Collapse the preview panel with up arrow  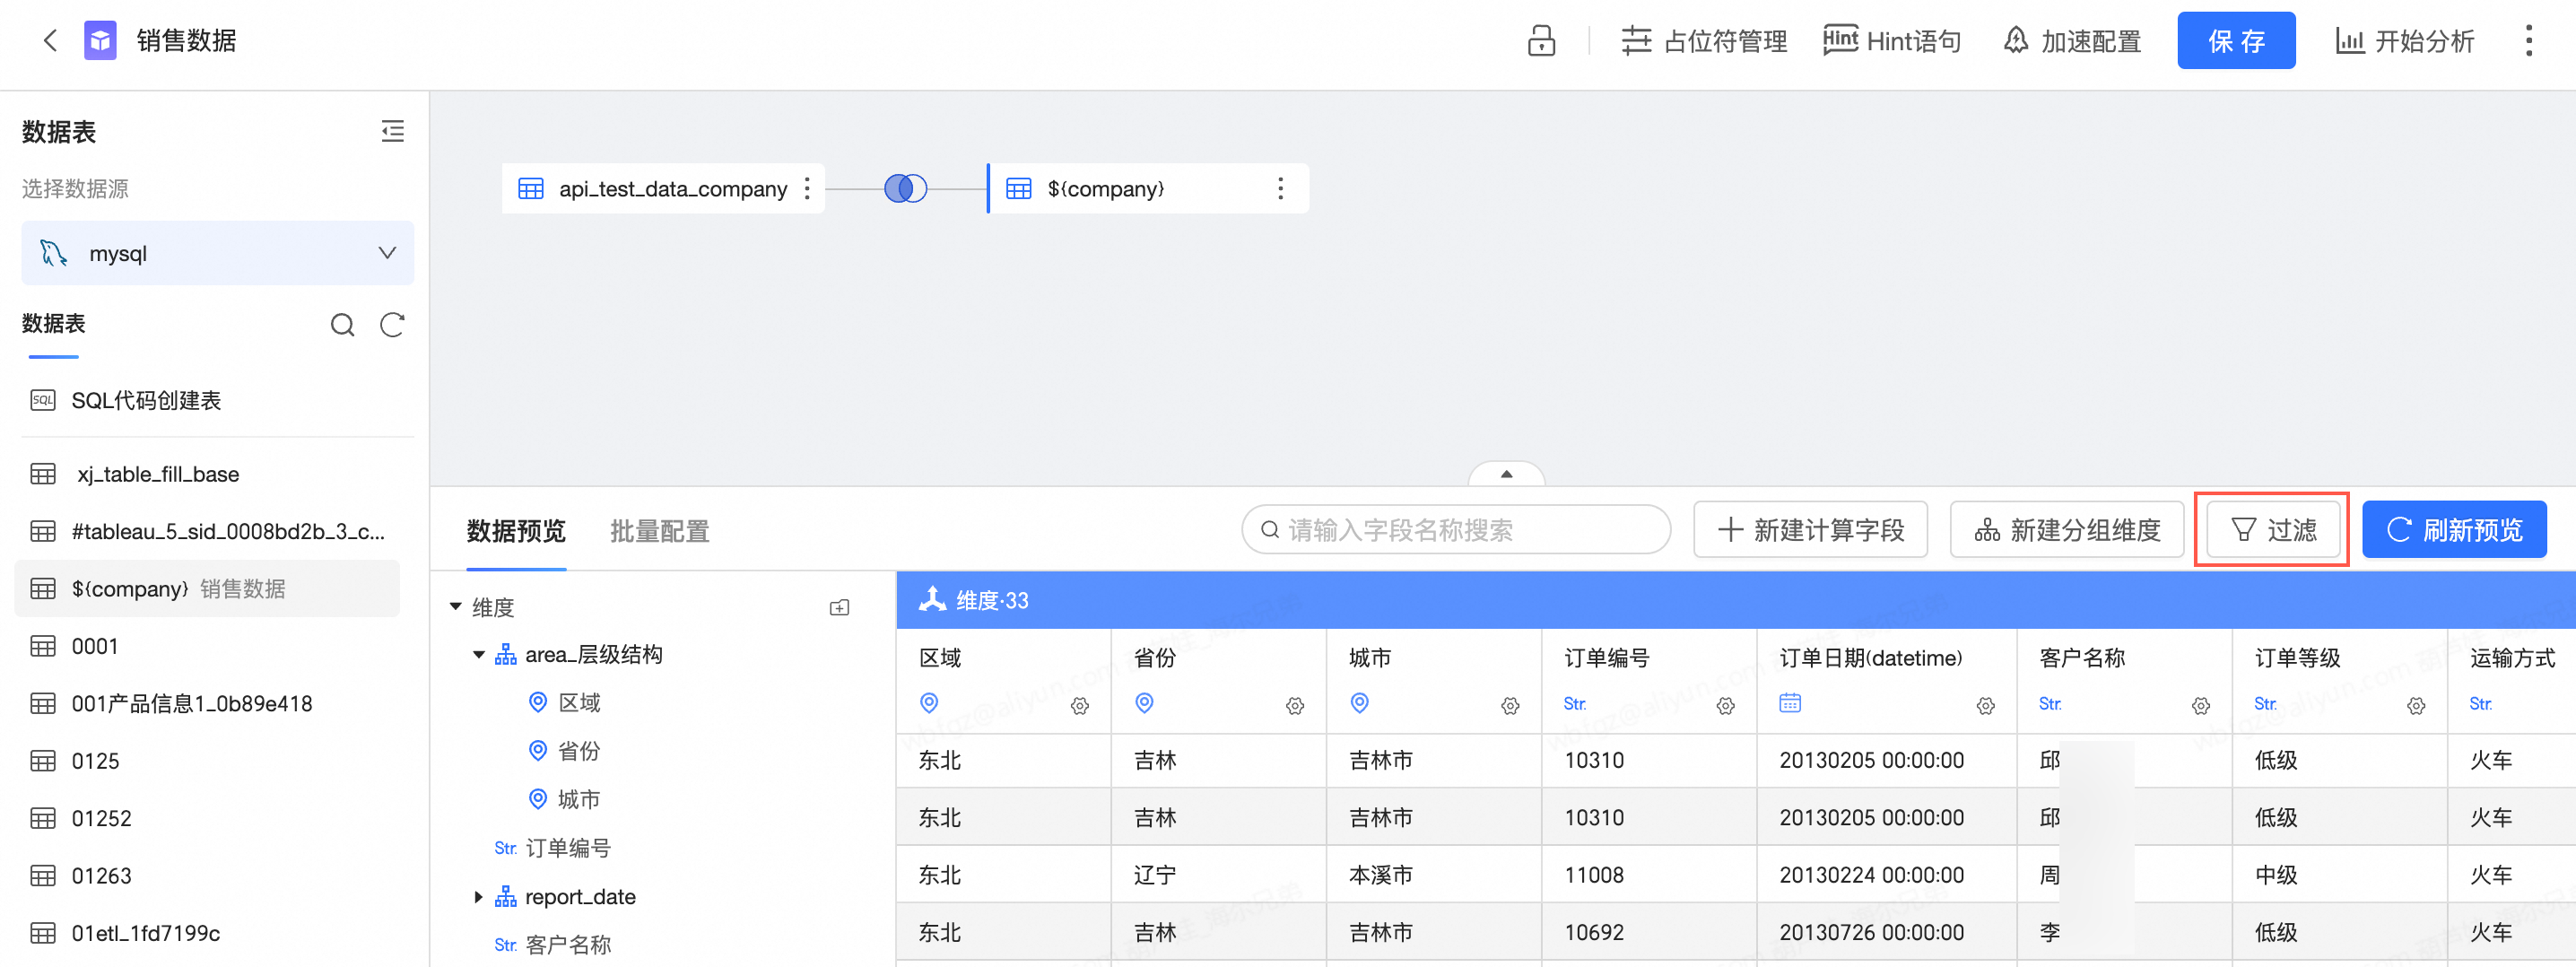pyautogui.click(x=1506, y=473)
